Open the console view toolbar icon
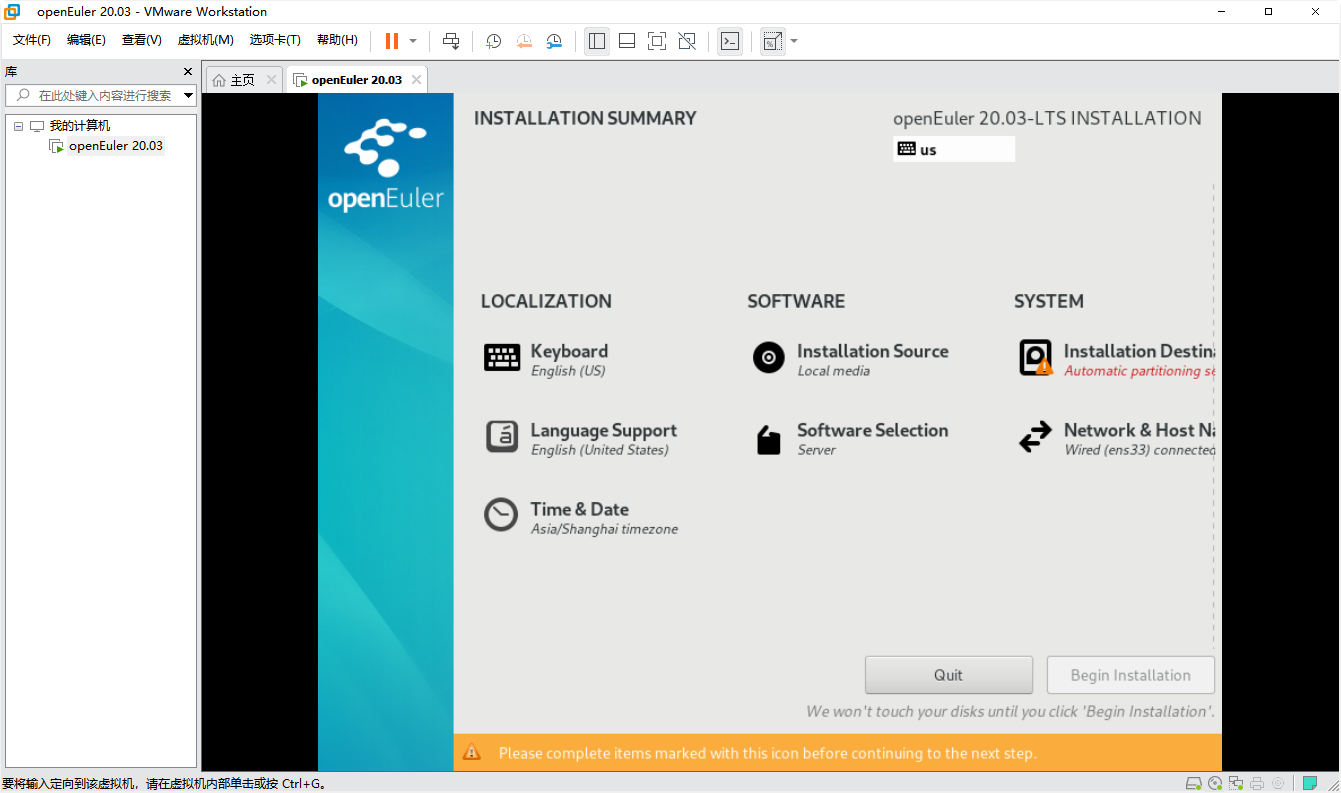 click(x=730, y=41)
